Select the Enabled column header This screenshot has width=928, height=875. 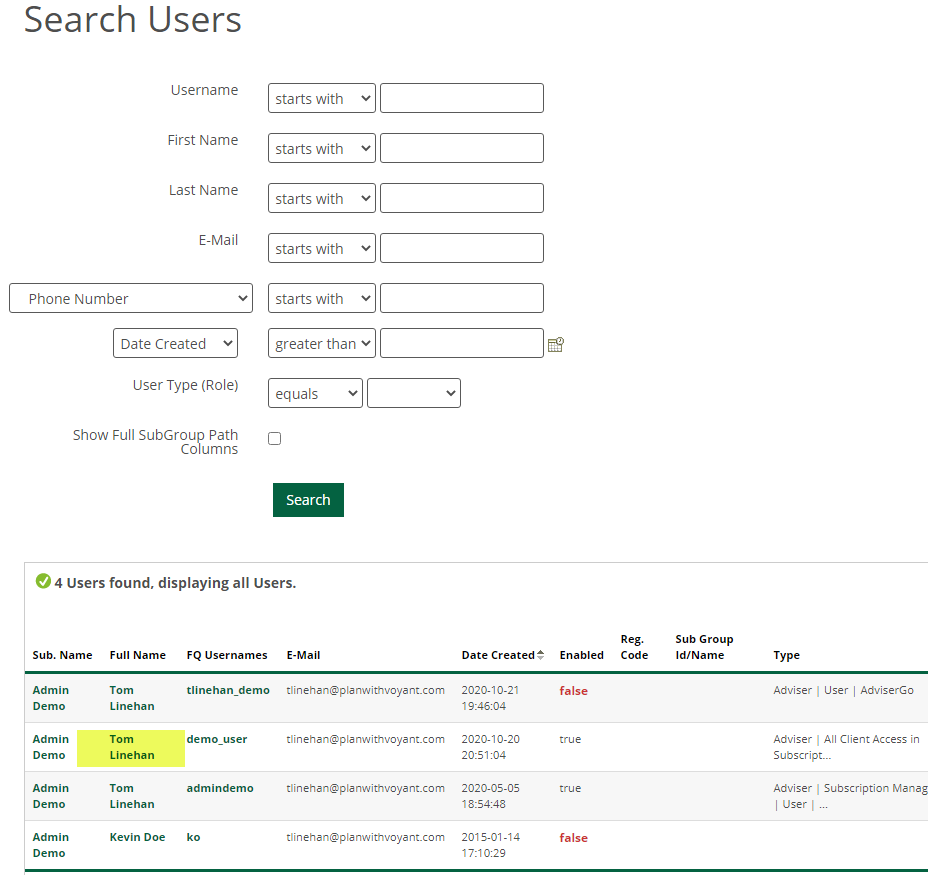[581, 655]
